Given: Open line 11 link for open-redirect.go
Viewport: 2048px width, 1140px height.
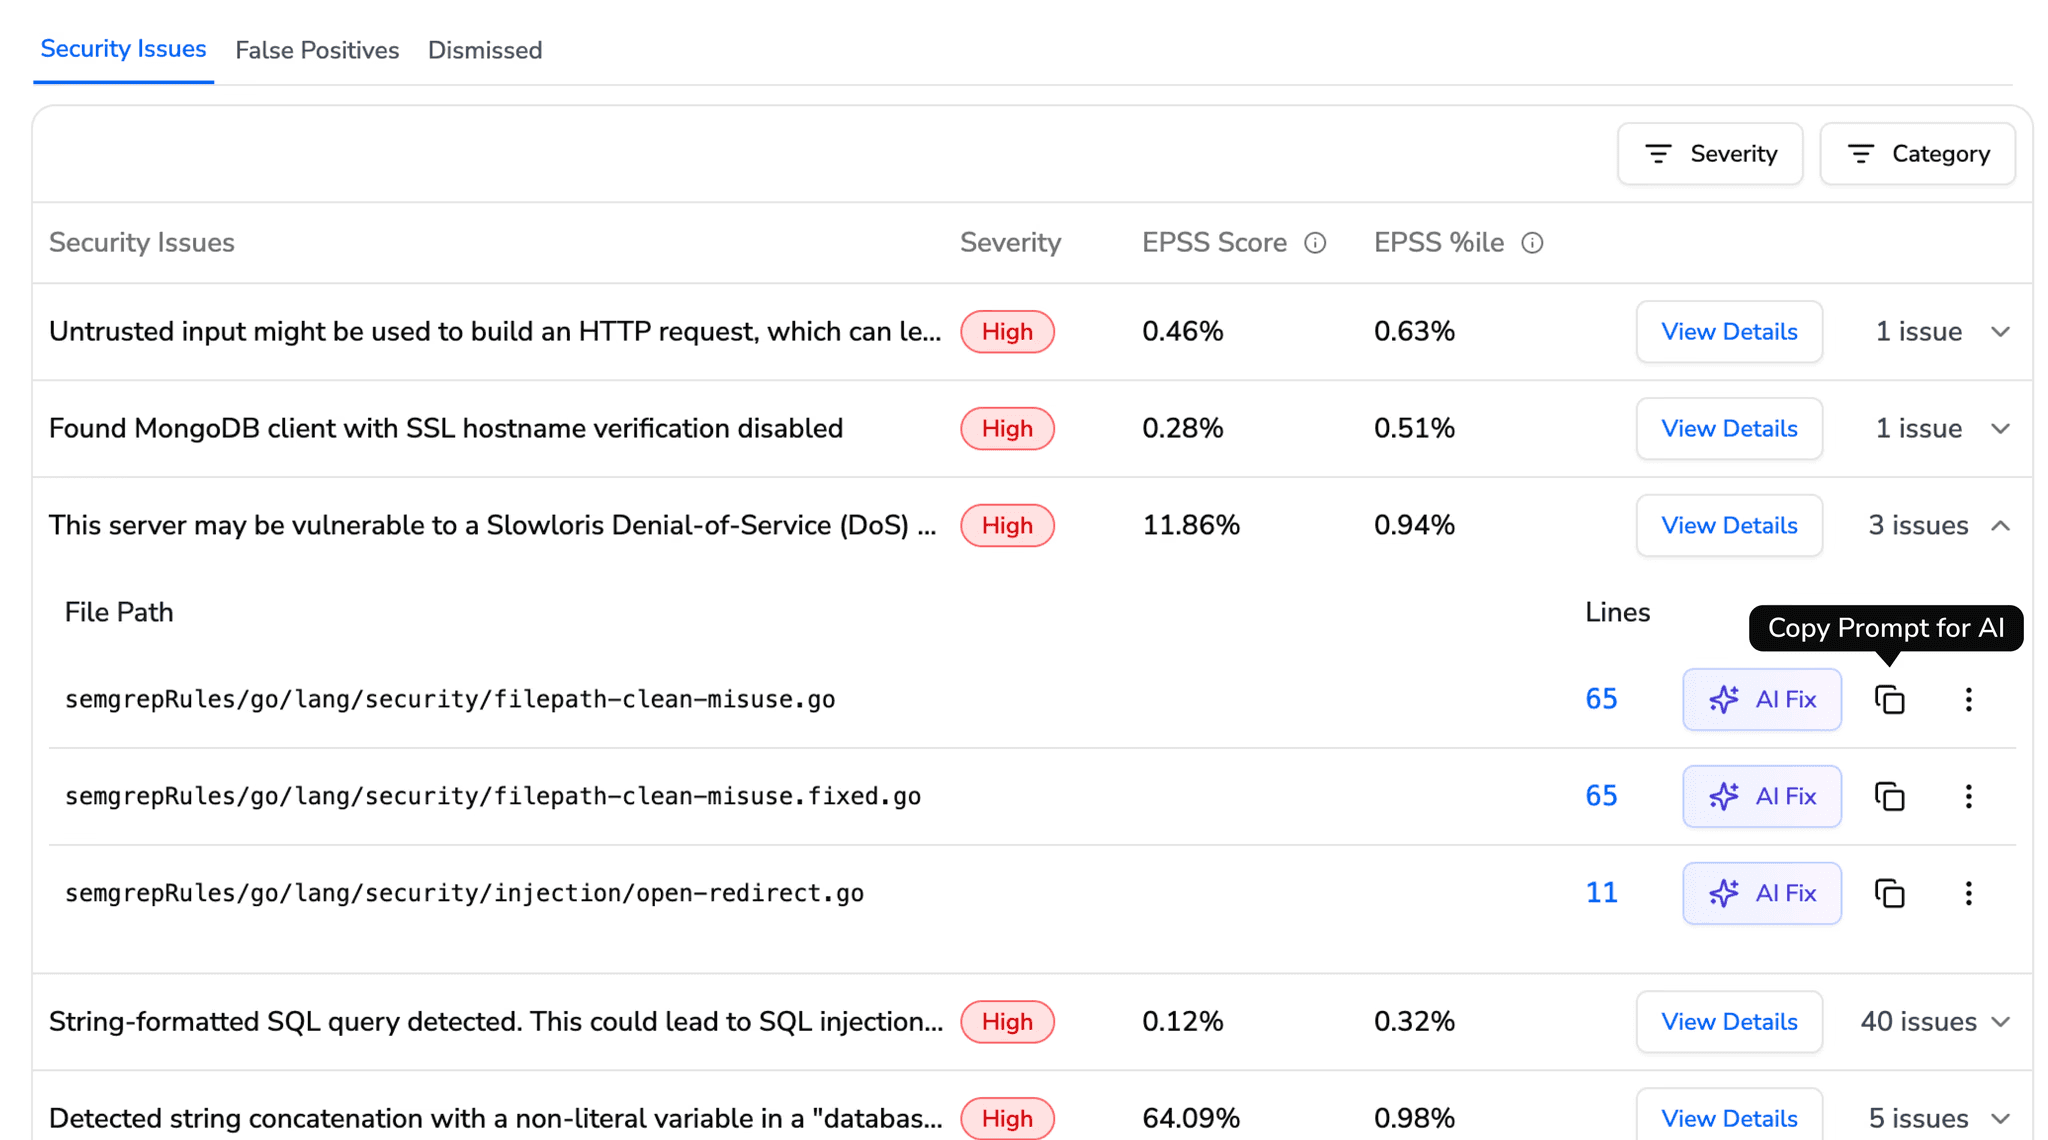Looking at the screenshot, I should (x=1601, y=892).
